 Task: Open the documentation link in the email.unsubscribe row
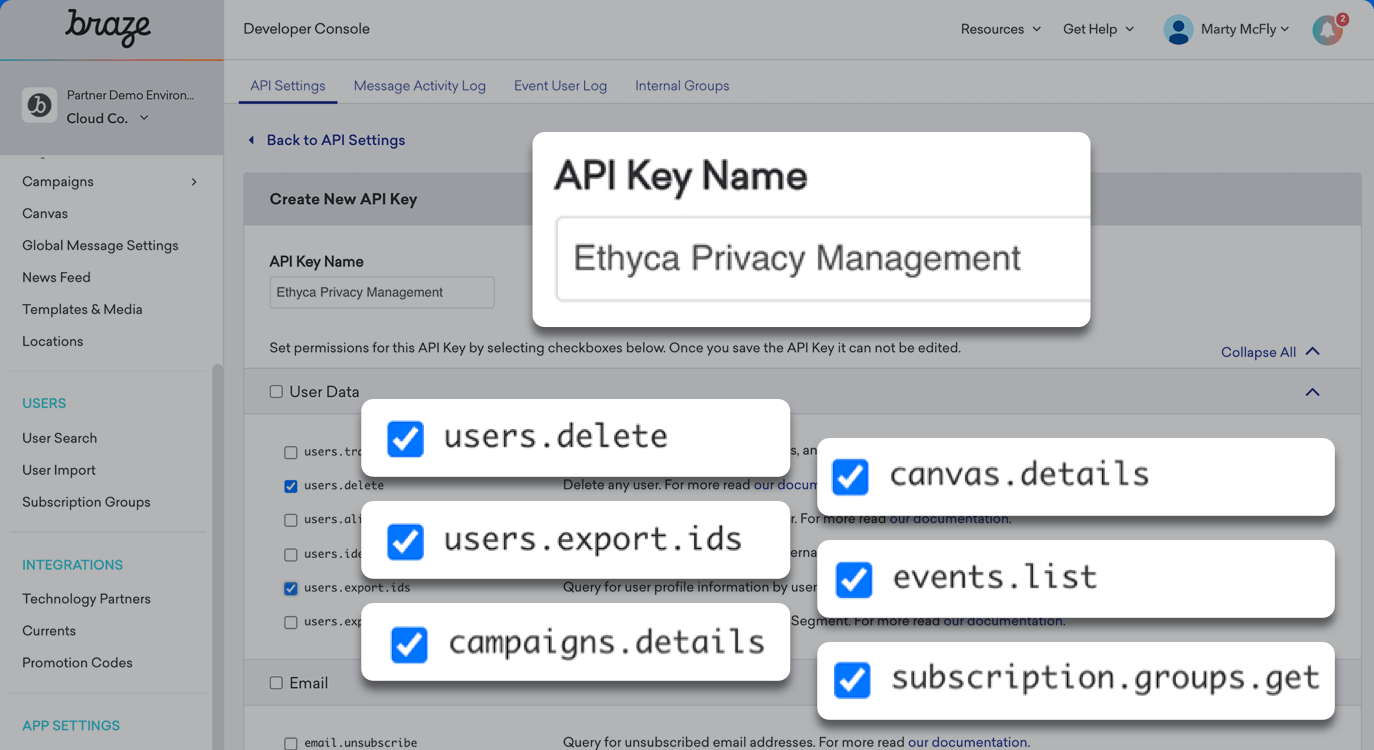click(967, 743)
